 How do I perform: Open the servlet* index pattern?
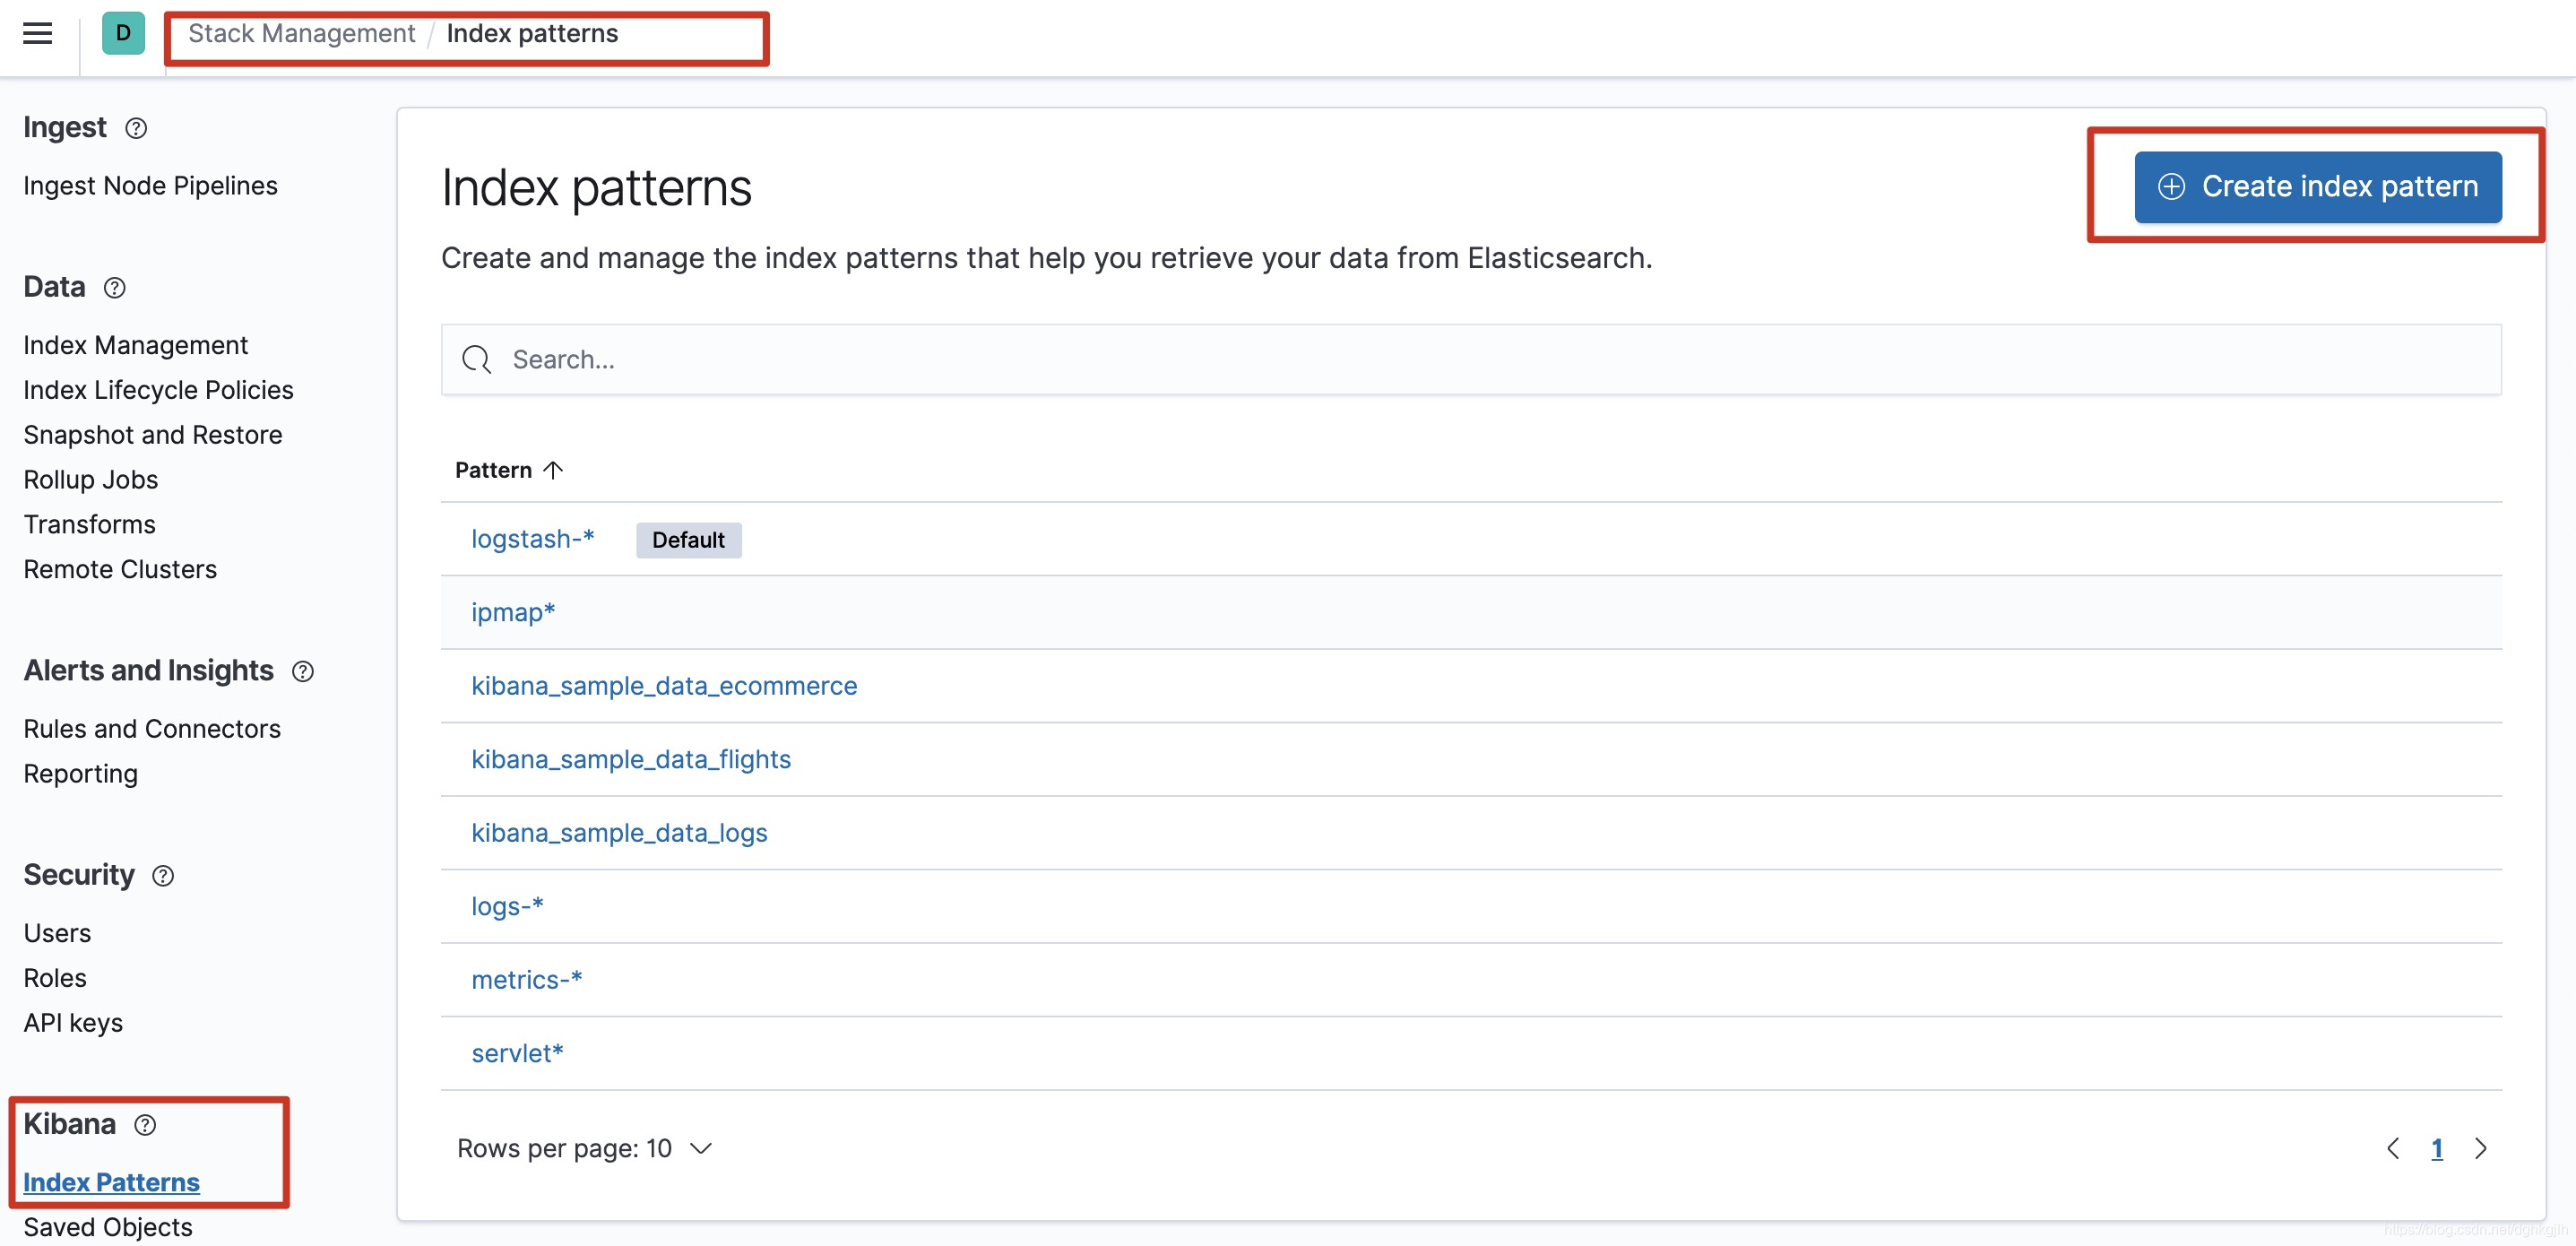click(x=517, y=1053)
